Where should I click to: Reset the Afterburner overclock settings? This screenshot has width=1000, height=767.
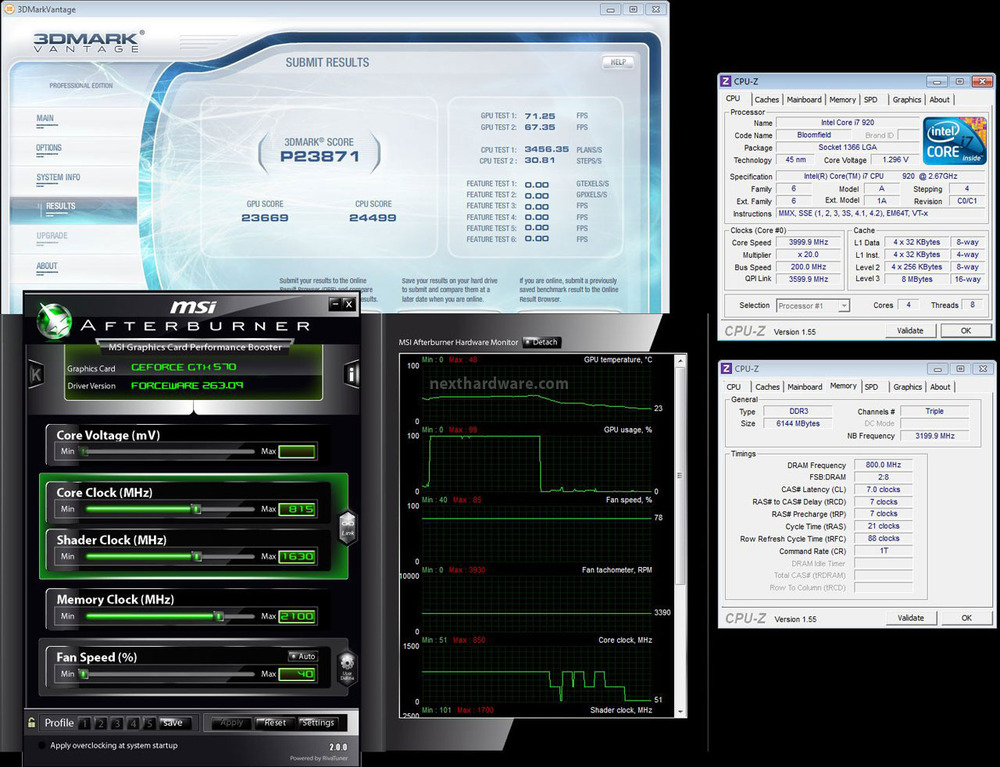[275, 723]
